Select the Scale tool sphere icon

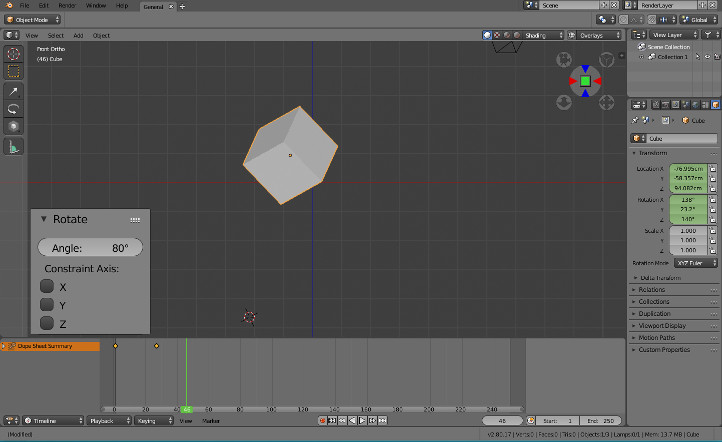pos(13,127)
